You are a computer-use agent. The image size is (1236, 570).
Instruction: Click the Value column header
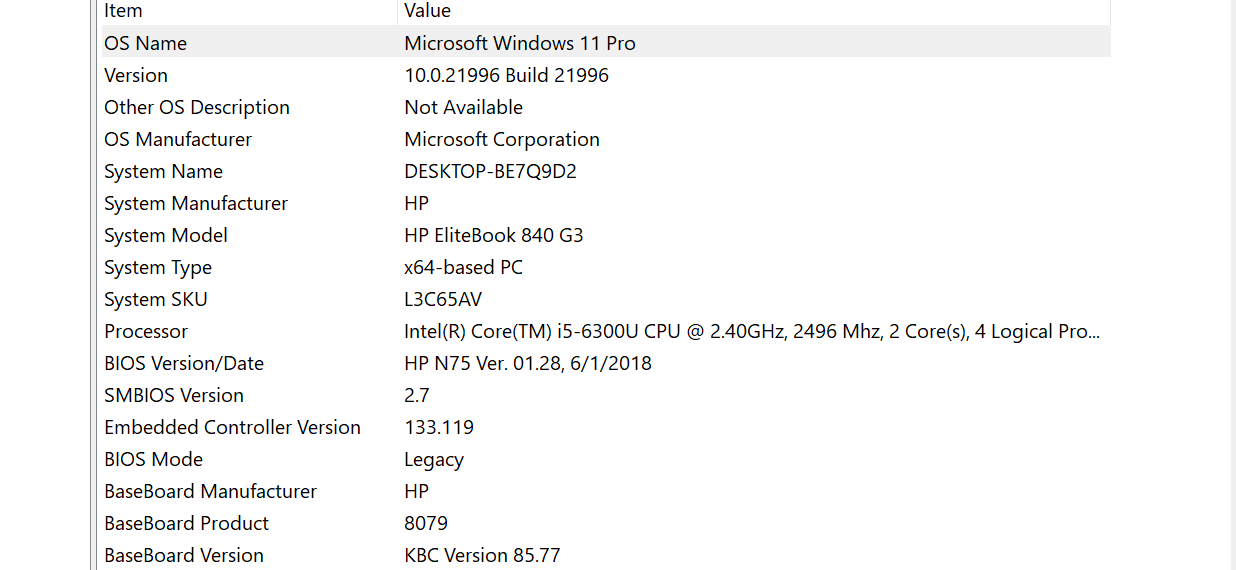427,11
